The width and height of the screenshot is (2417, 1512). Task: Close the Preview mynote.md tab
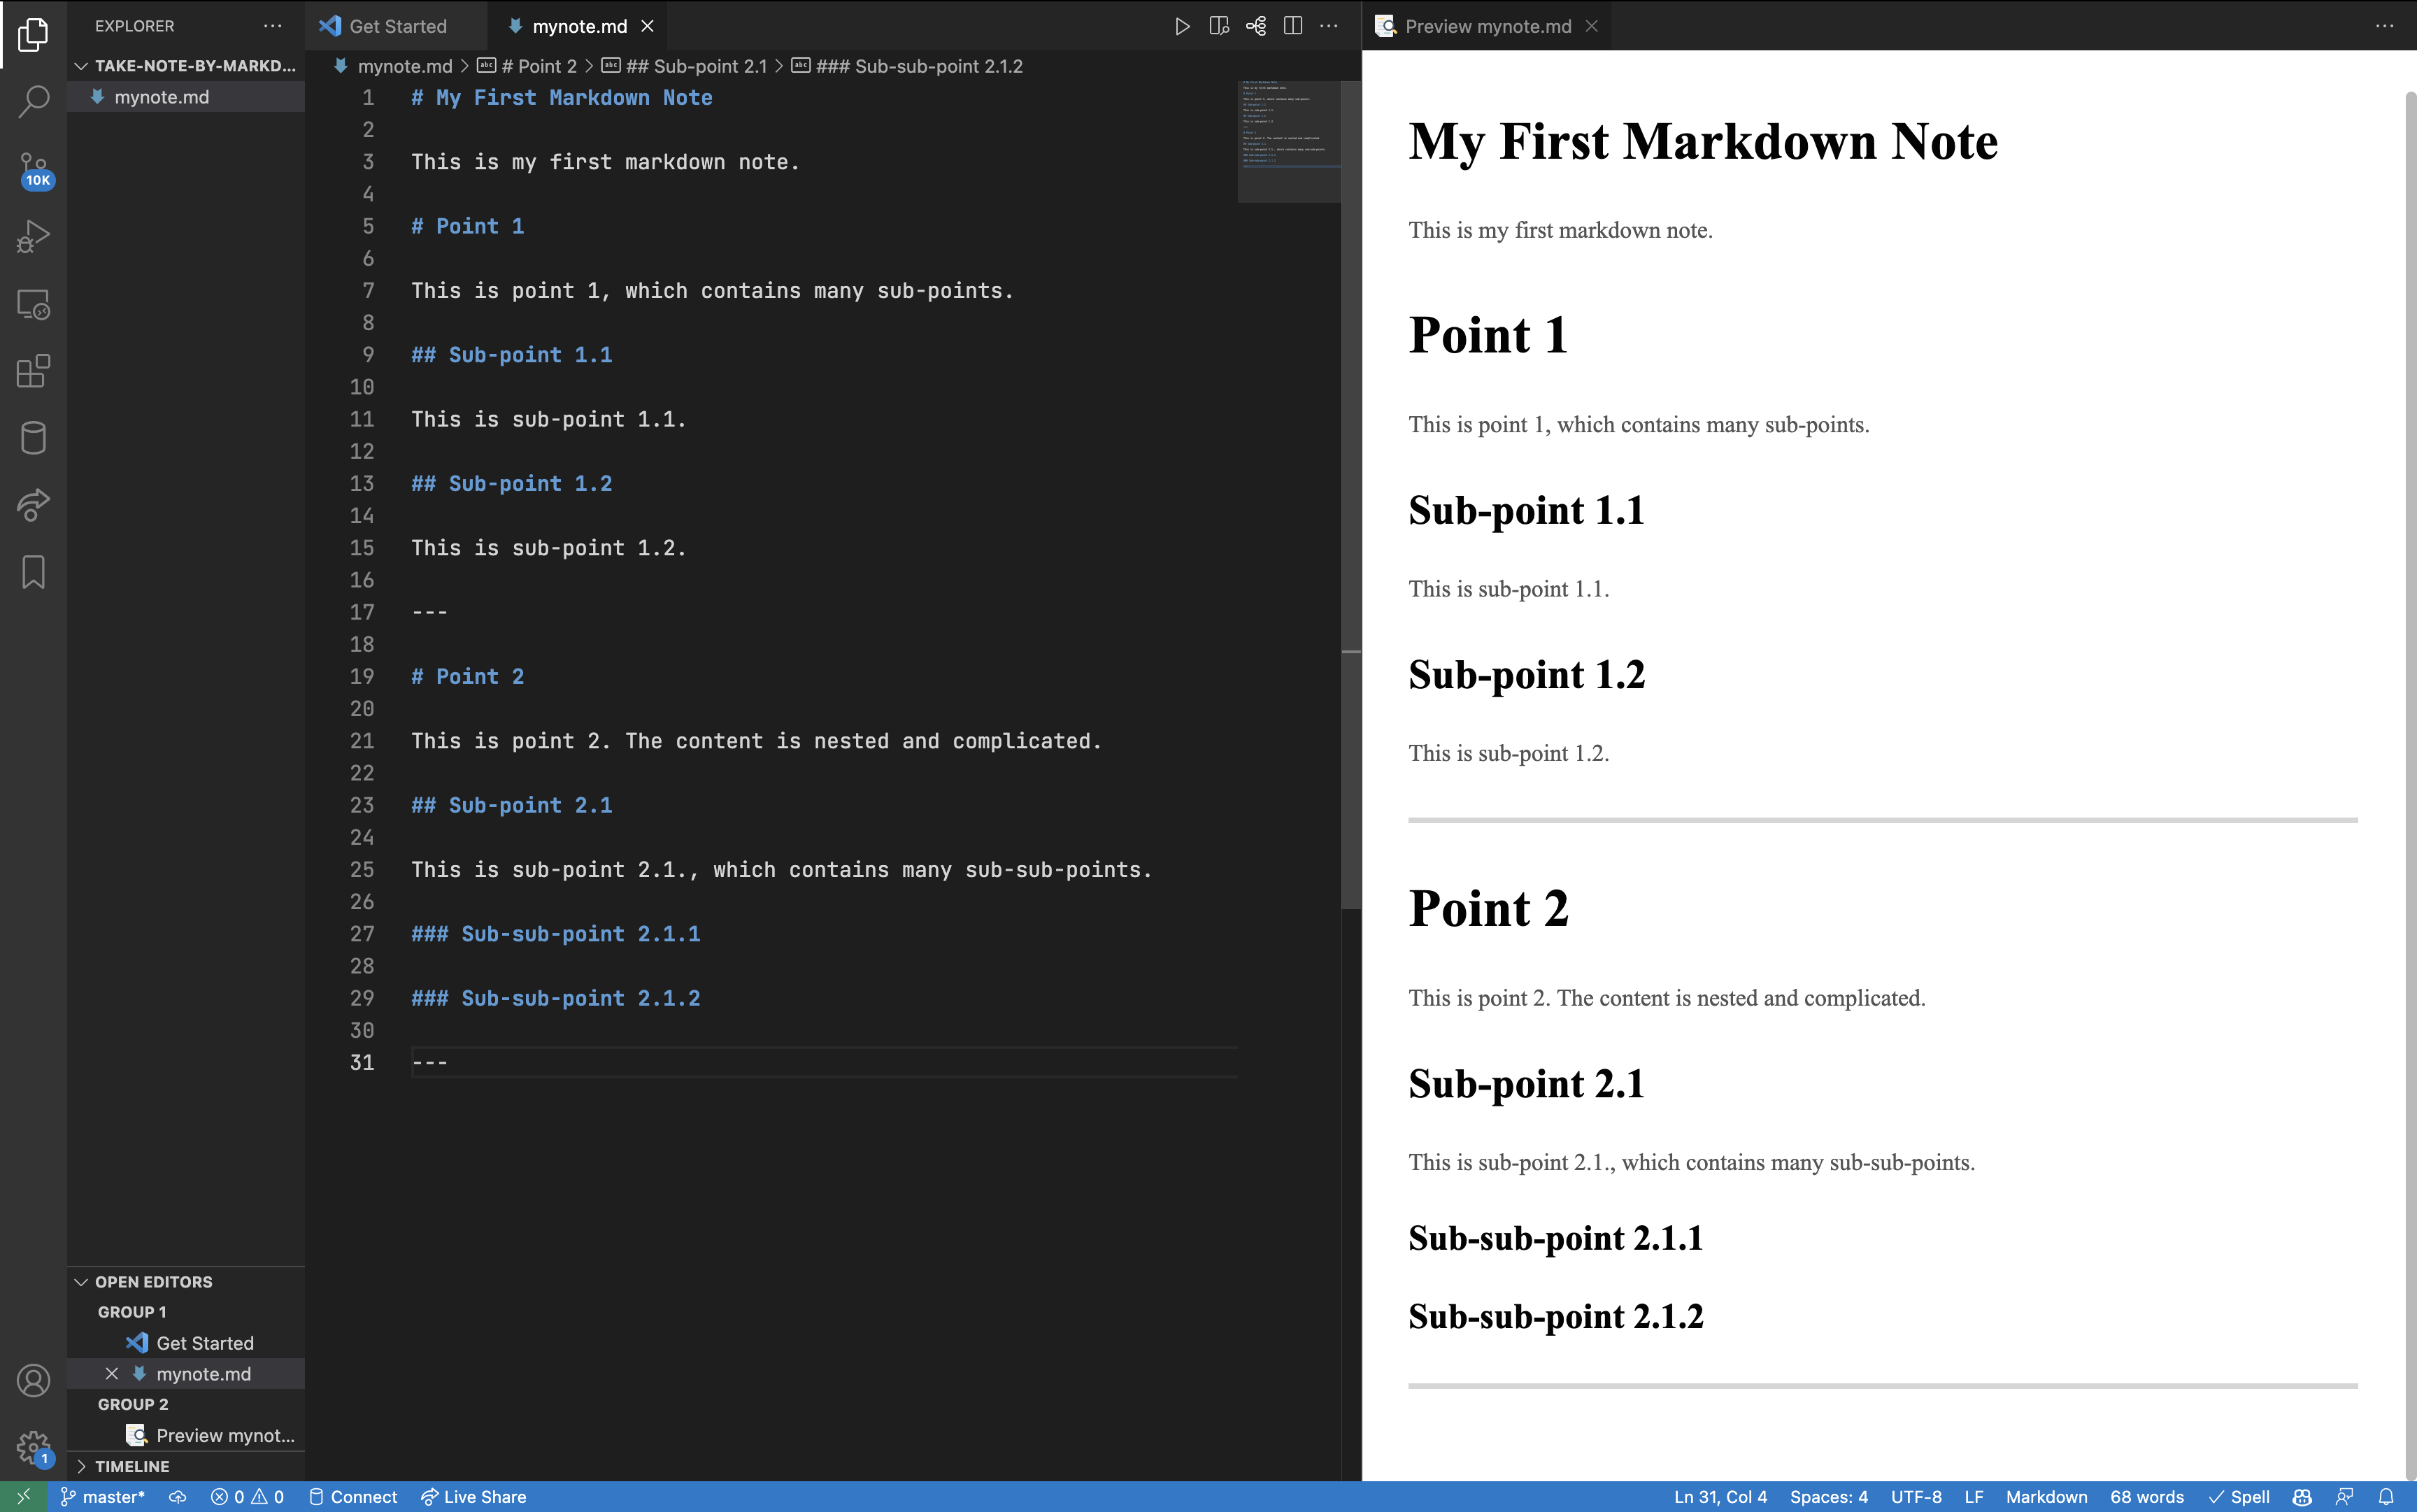coord(1592,26)
